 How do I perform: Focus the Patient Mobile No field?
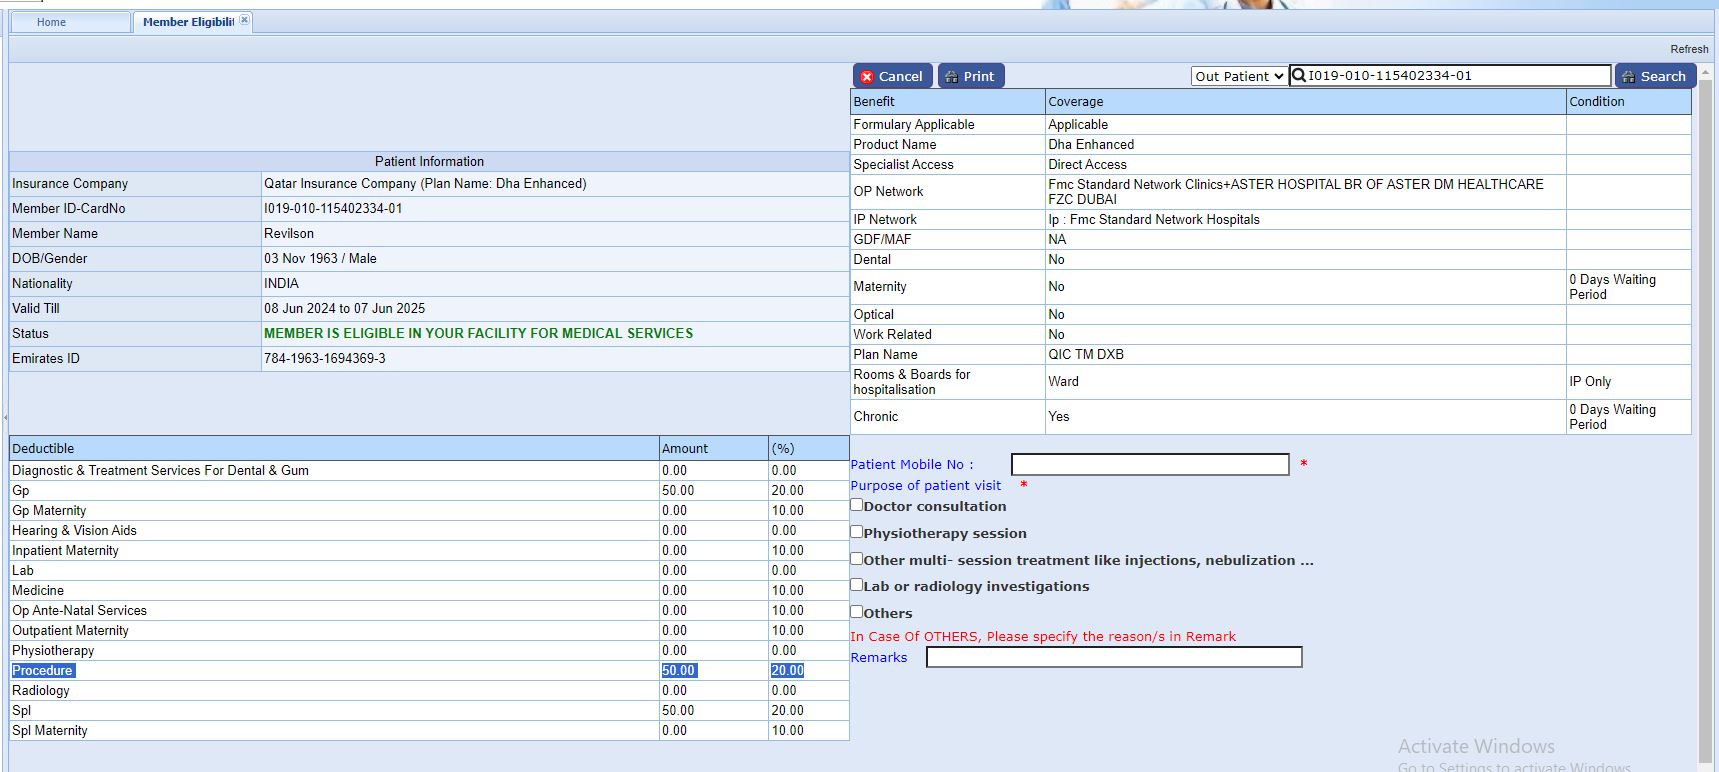[1149, 464]
